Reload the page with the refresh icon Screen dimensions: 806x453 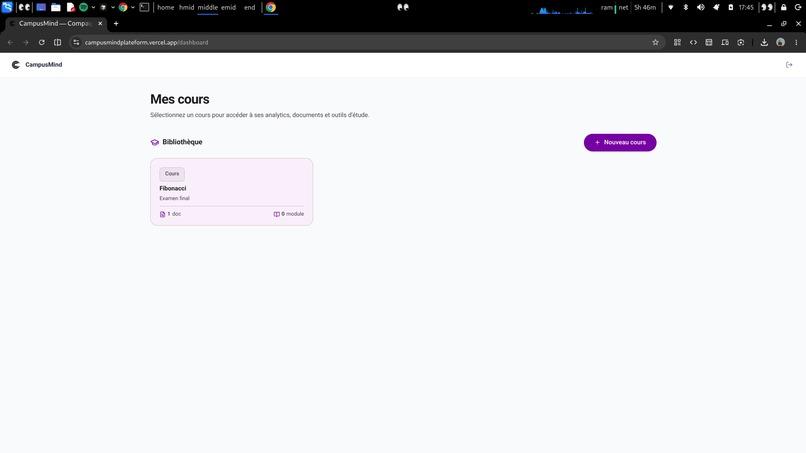[x=42, y=43]
